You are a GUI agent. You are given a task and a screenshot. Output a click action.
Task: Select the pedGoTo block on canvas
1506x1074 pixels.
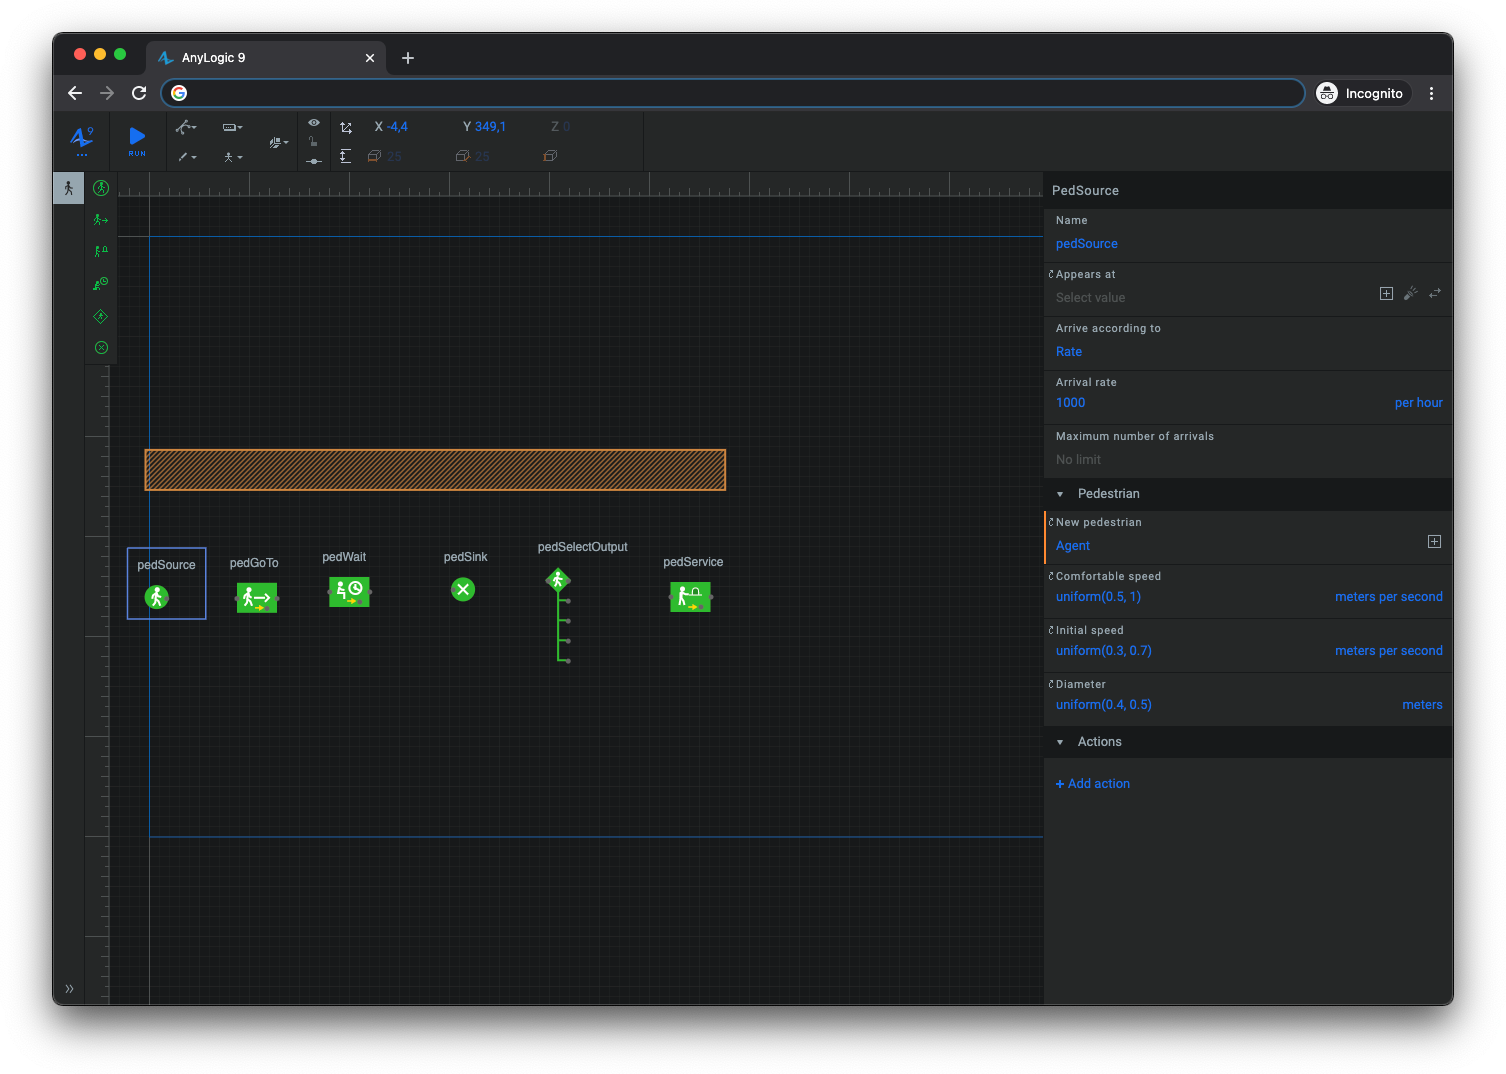[x=257, y=598]
